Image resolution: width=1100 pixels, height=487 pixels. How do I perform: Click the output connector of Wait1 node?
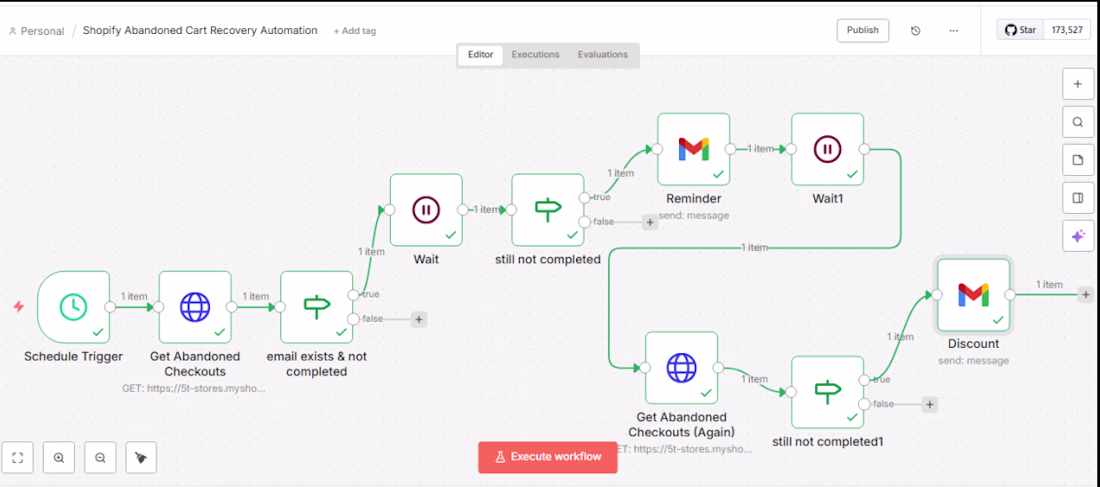(x=864, y=149)
